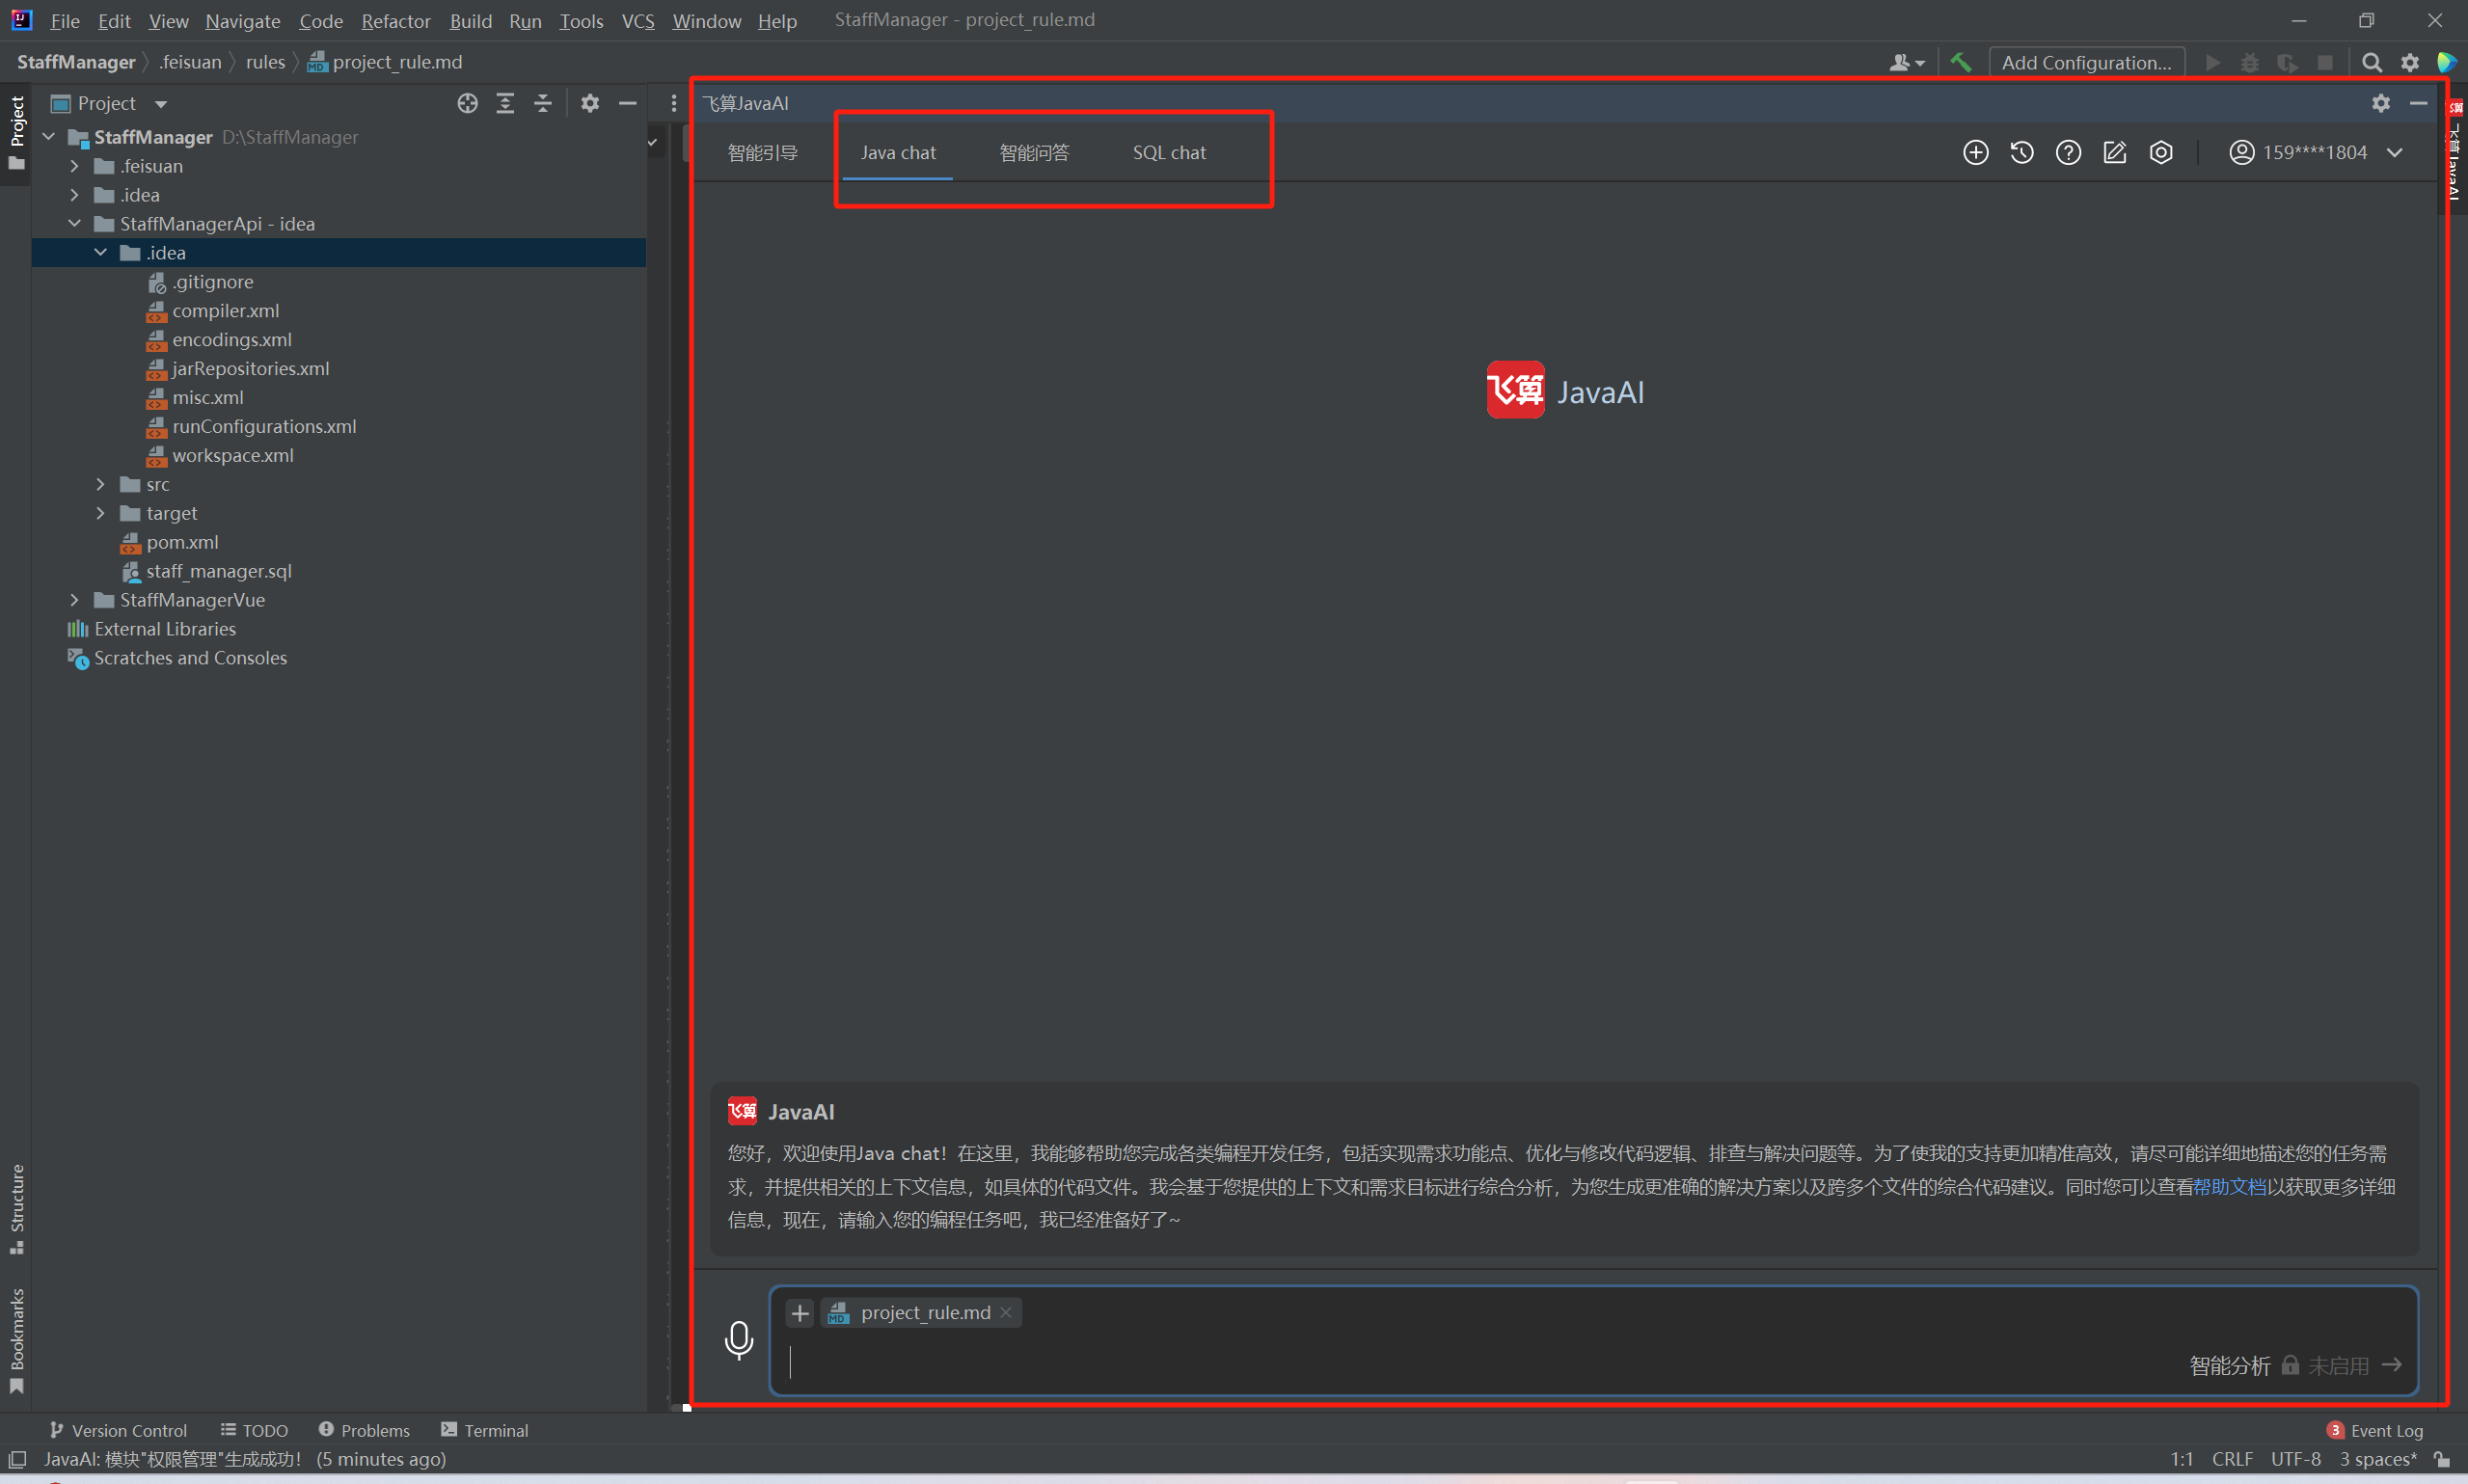Click Add Configuration button
Image resolution: width=2468 pixels, height=1484 pixels.
(x=2086, y=62)
